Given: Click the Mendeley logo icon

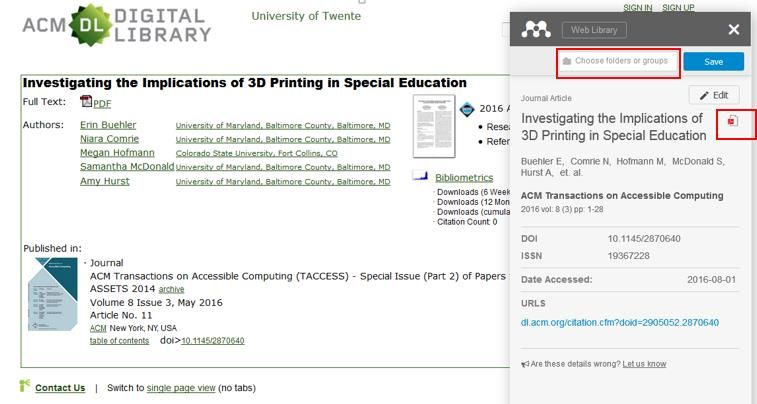Looking at the screenshot, I should click(x=536, y=30).
